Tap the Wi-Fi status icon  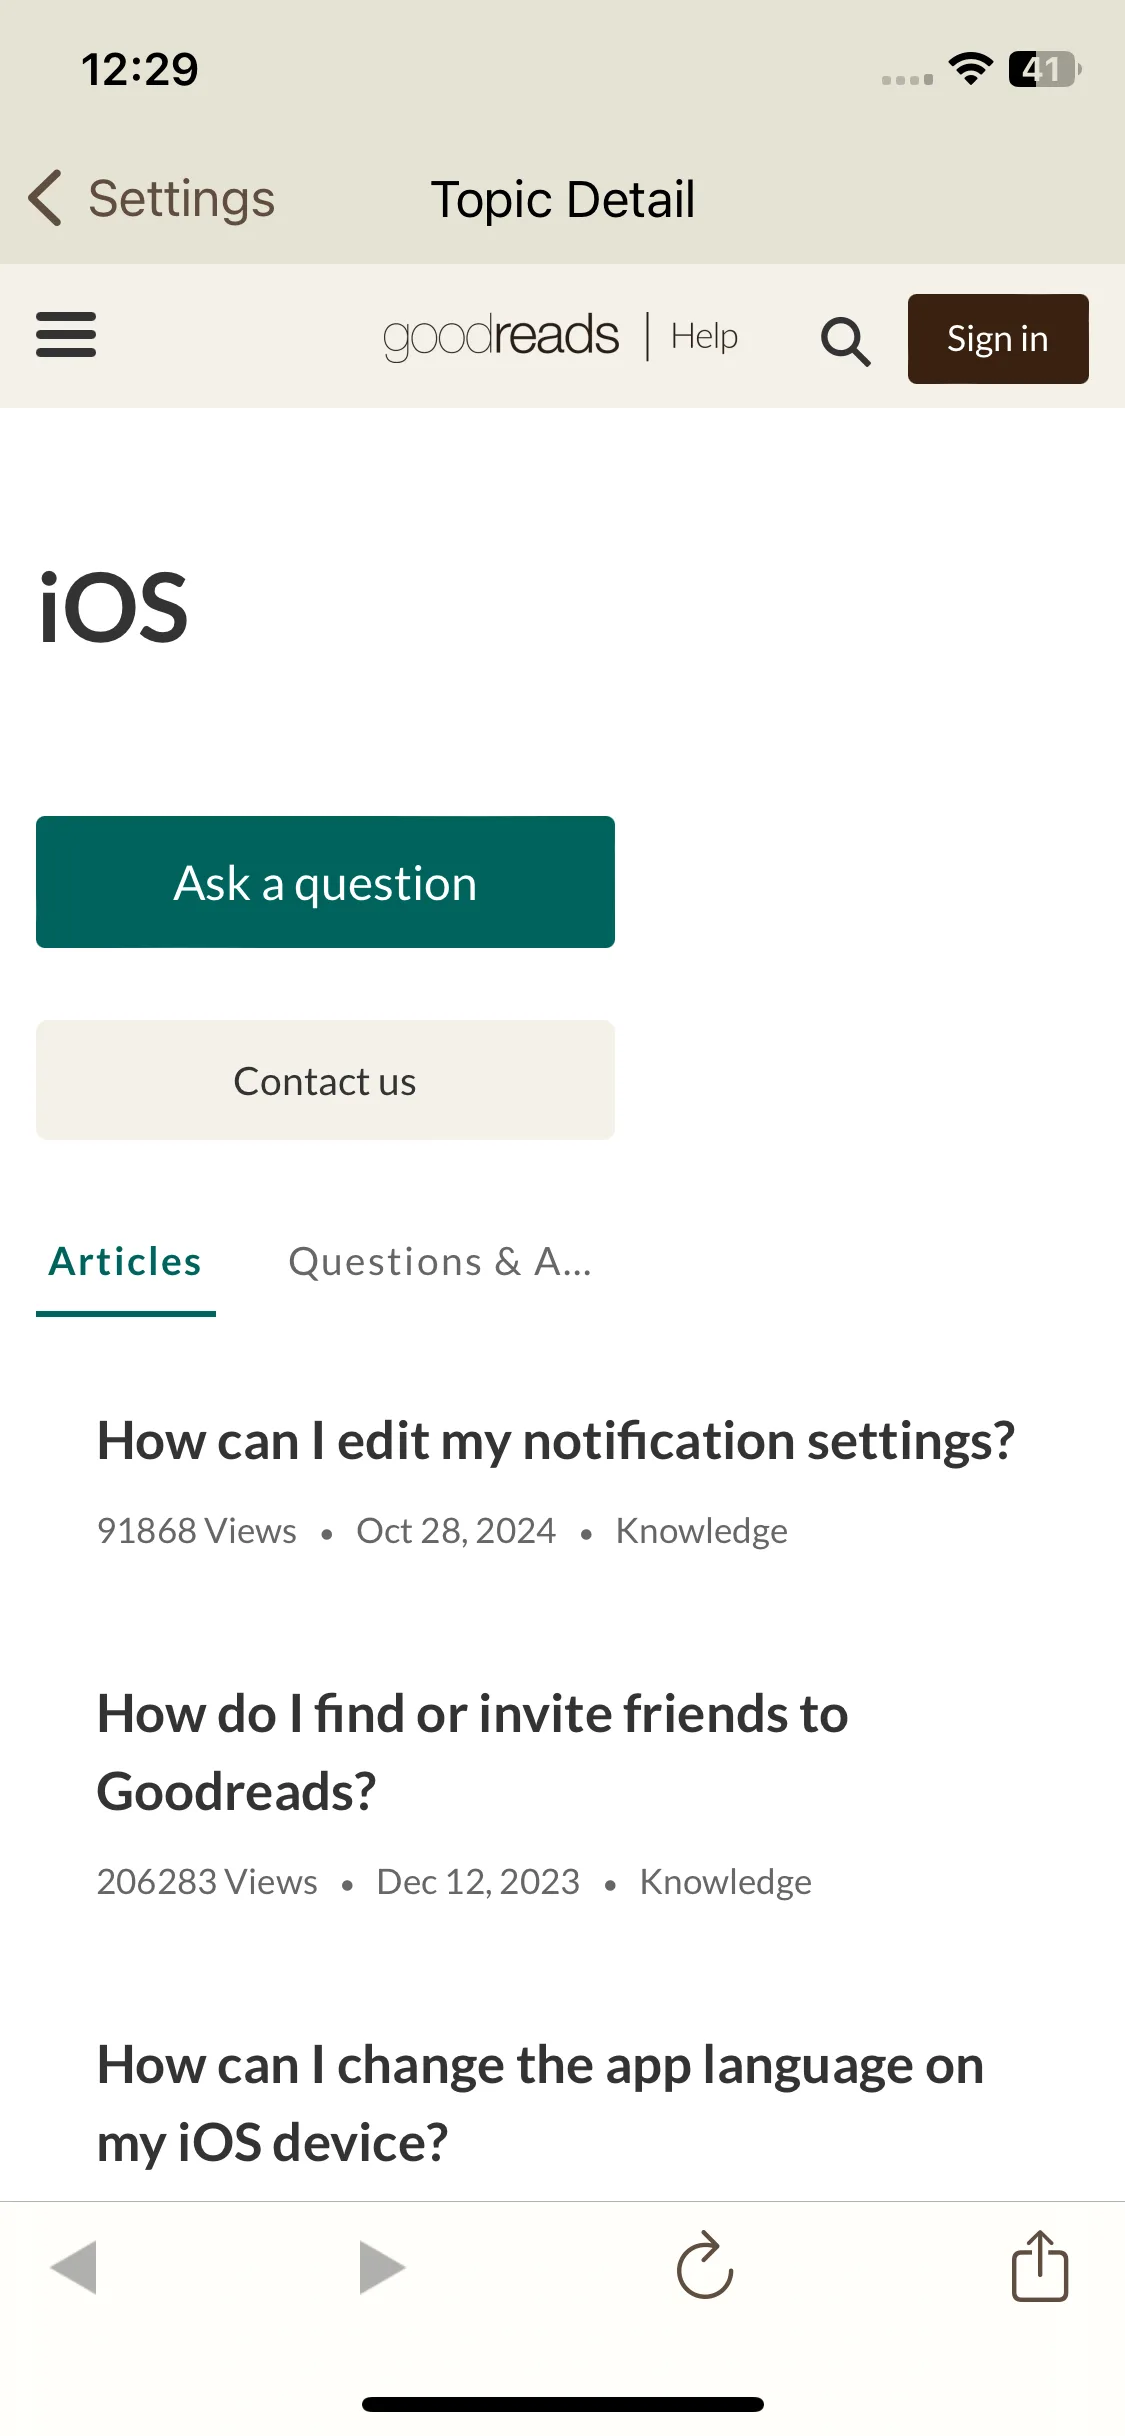point(970,68)
